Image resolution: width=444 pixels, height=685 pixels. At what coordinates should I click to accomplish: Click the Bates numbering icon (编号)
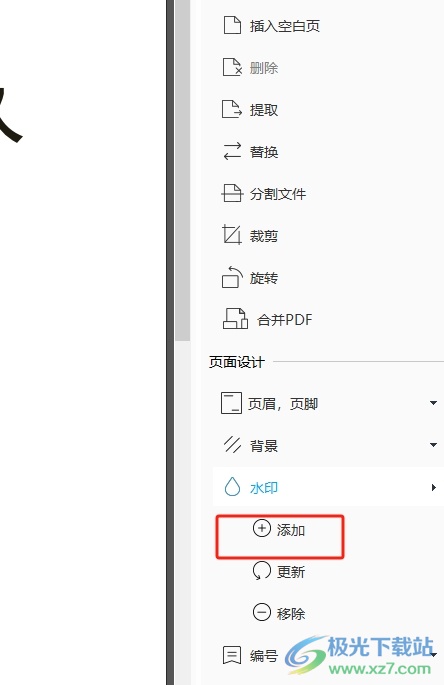(232, 655)
